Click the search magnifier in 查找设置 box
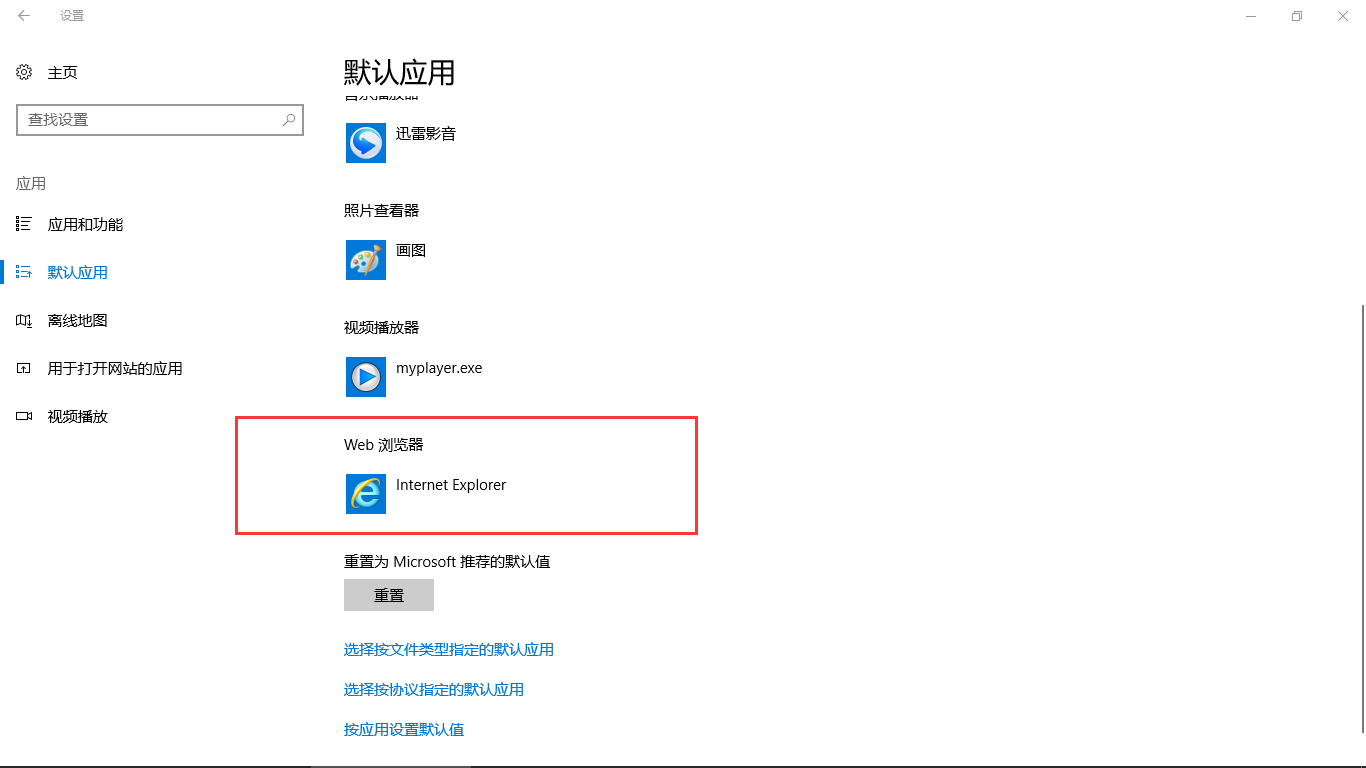Image resolution: width=1366 pixels, height=768 pixels. [288, 119]
